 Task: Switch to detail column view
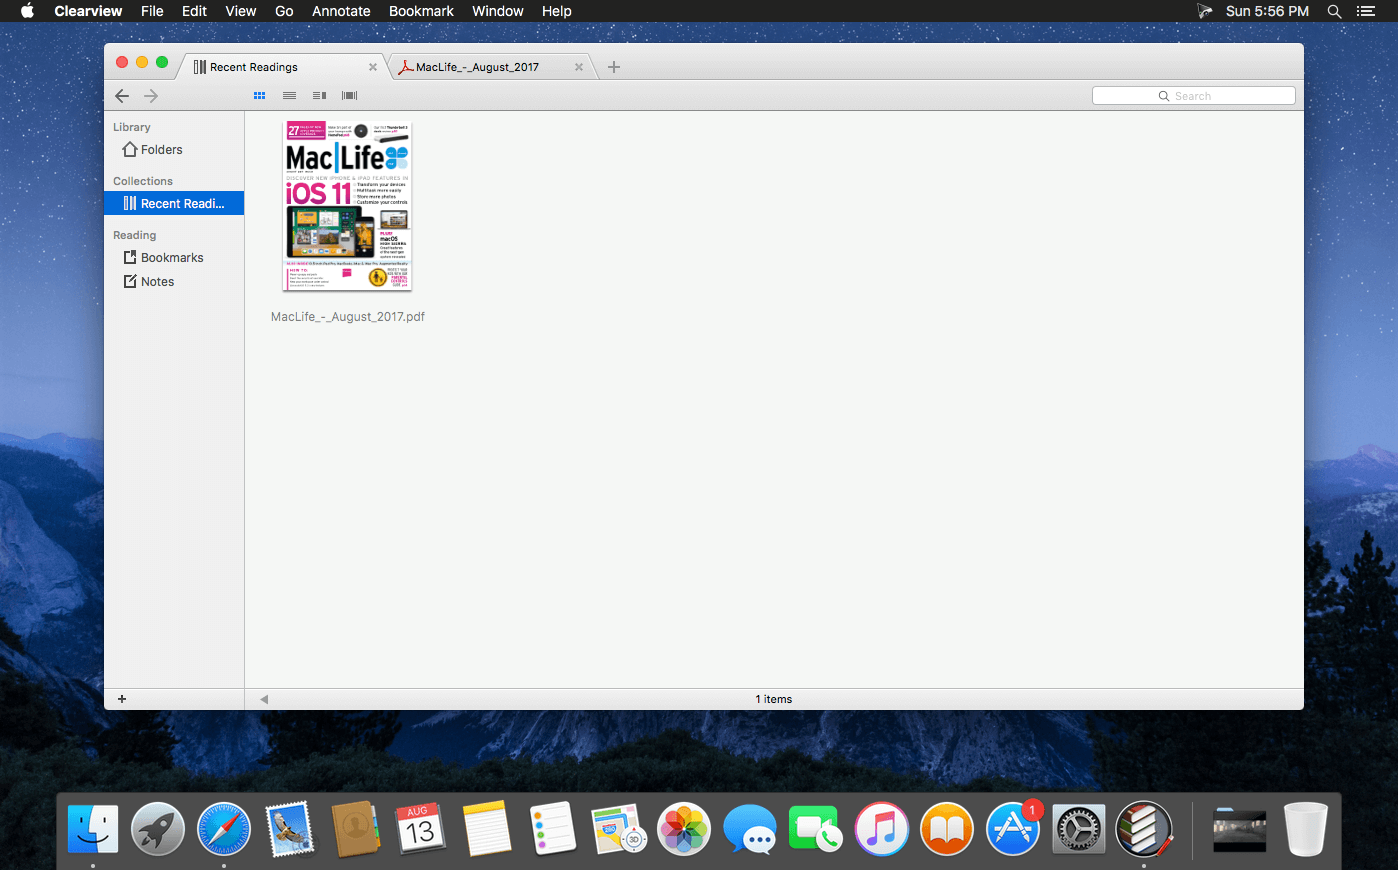pyautogui.click(x=319, y=96)
